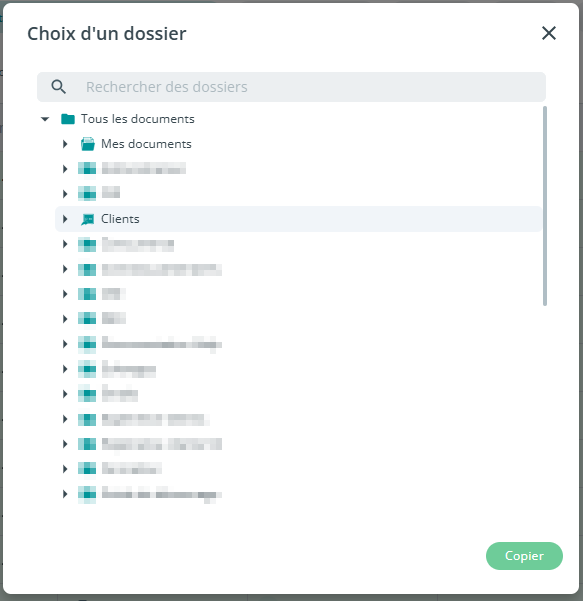Click the Copier button
Image resolution: width=583 pixels, height=601 pixels.
[x=524, y=556]
